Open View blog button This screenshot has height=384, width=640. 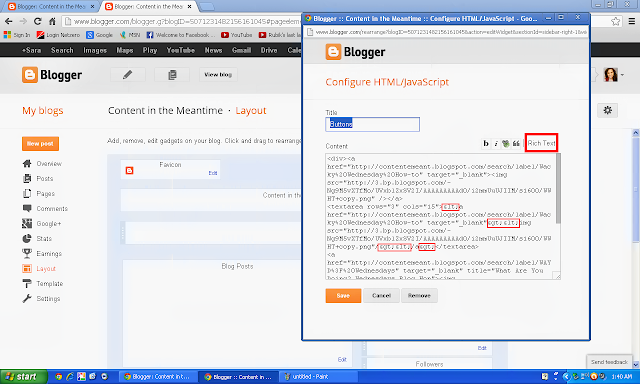[x=218, y=75]
